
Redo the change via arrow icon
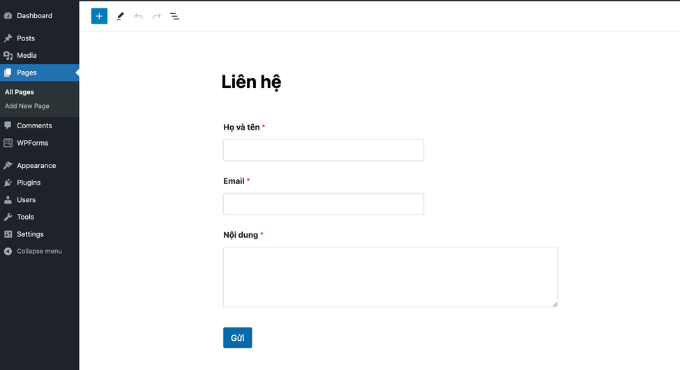[x=157, y=16]
